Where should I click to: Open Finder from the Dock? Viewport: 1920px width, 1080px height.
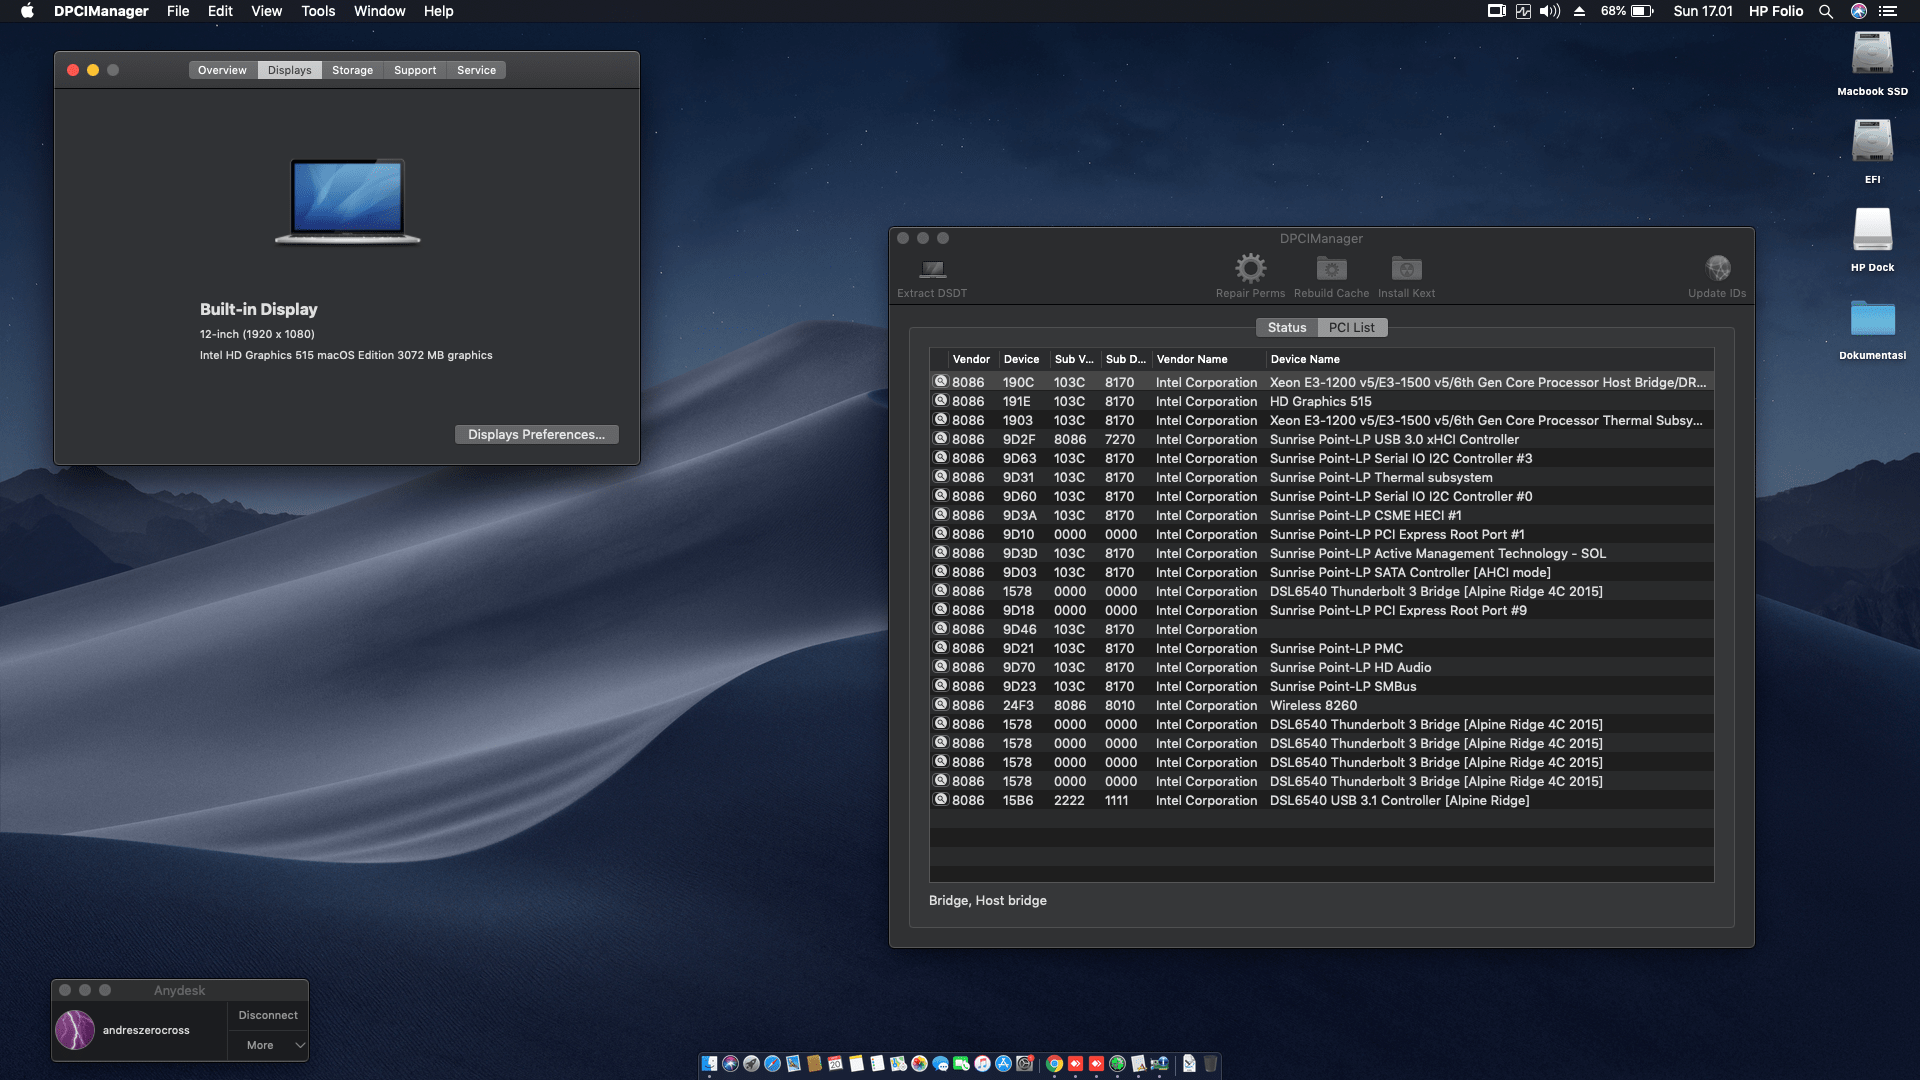[x=709, y=1064]
